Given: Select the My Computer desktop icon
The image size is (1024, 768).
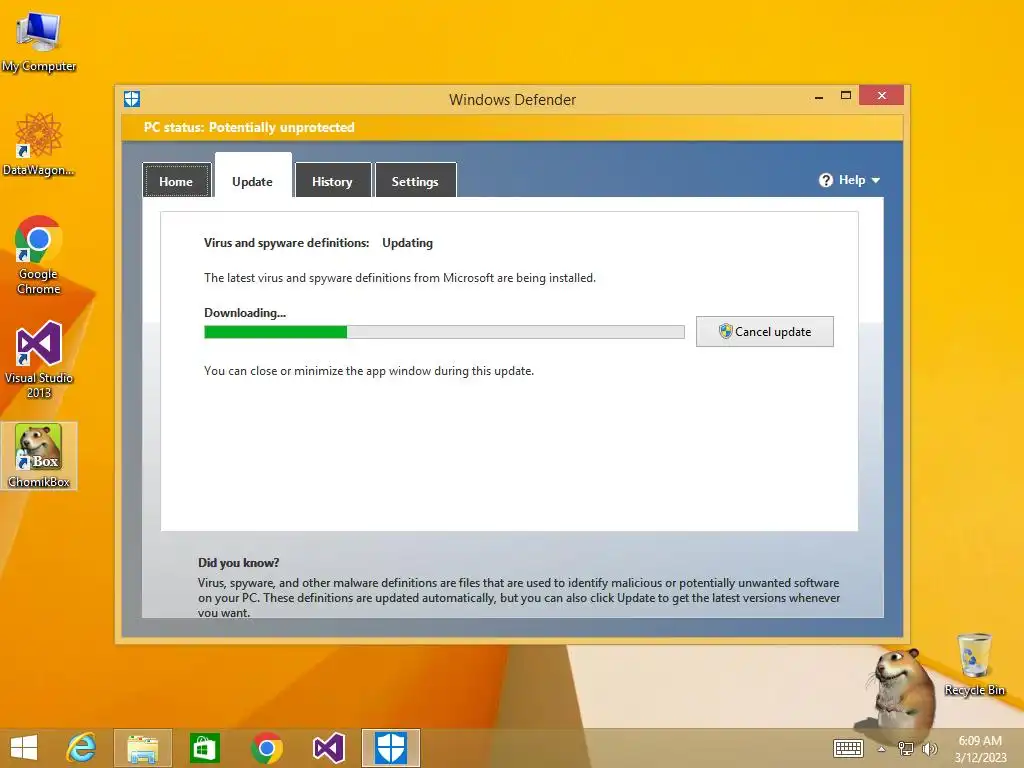Looking at the screenshot, I should (x=39, y=40).
